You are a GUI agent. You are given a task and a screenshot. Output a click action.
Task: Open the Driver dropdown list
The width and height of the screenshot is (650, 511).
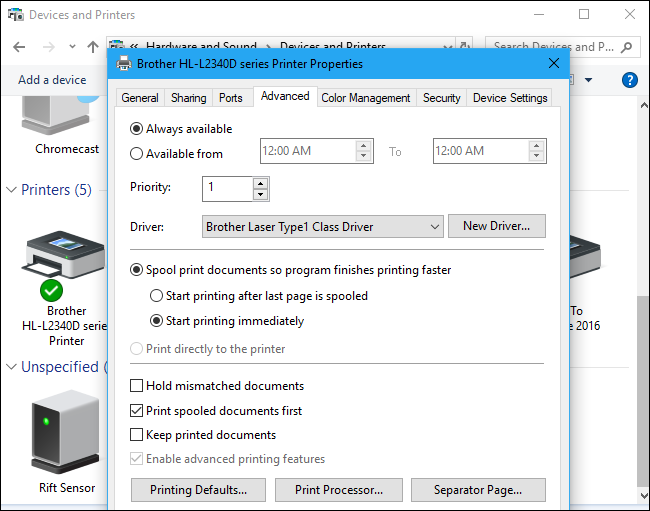pos(434,227)
